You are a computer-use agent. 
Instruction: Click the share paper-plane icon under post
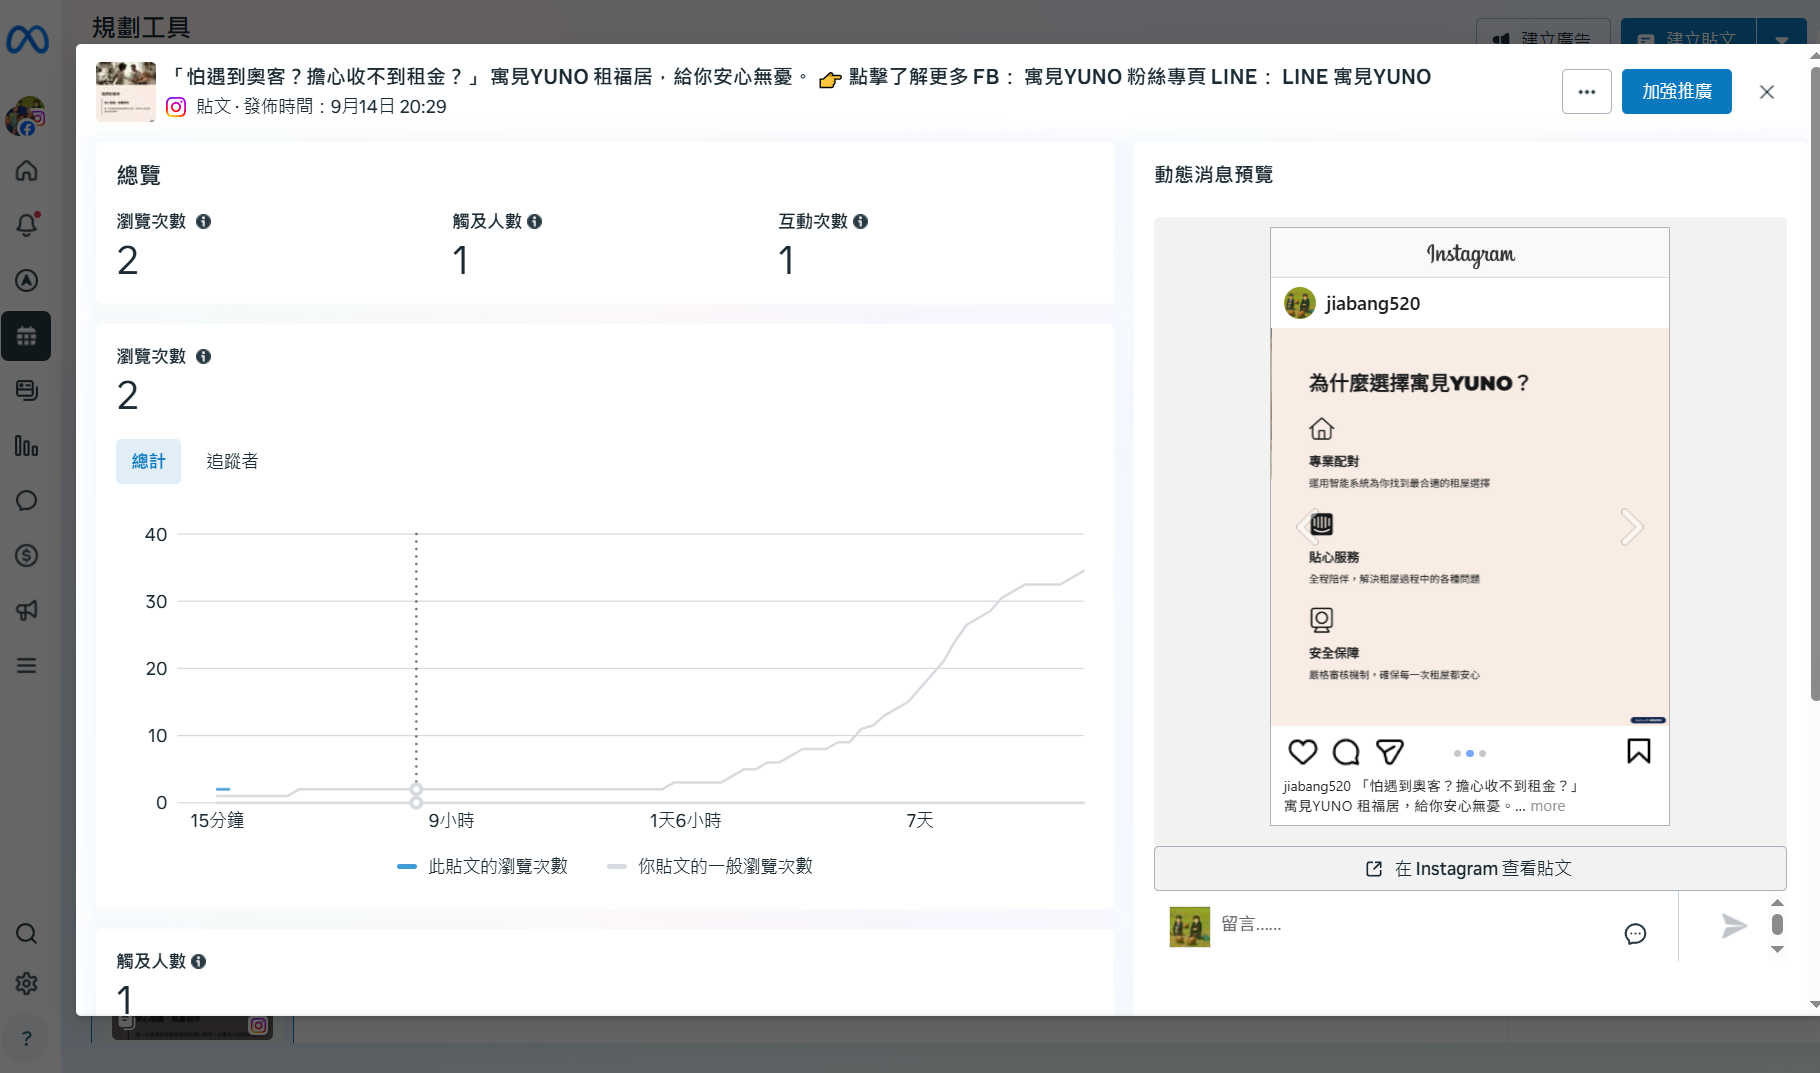tap(1390, 752)
